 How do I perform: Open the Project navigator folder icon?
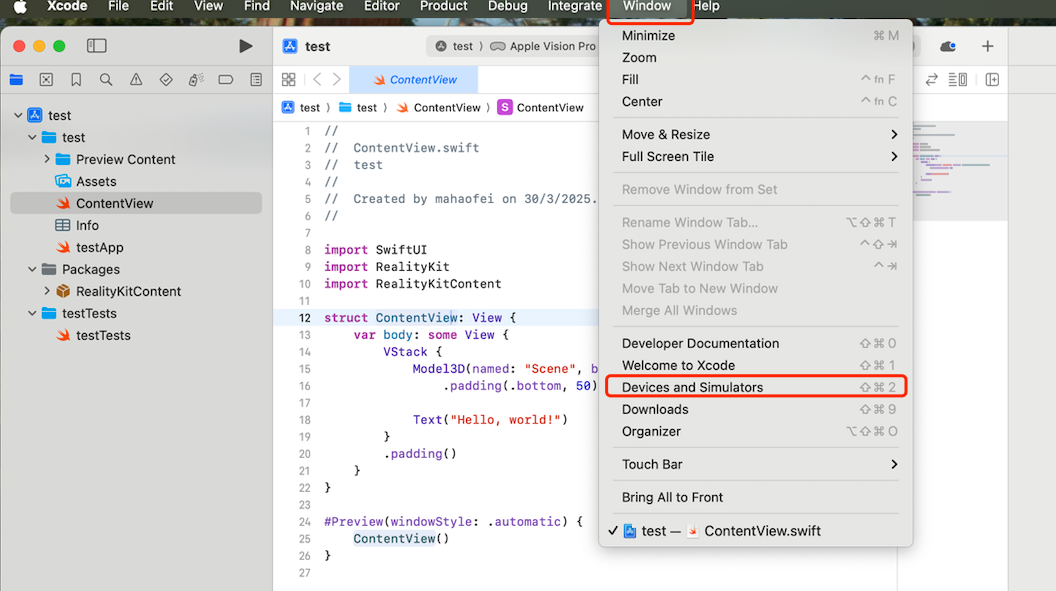click(x=17, y=79)
